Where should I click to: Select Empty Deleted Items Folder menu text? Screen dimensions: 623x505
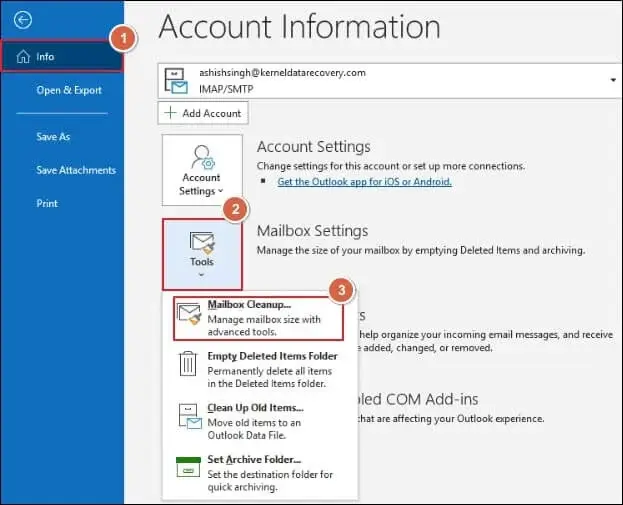point(272,356)
